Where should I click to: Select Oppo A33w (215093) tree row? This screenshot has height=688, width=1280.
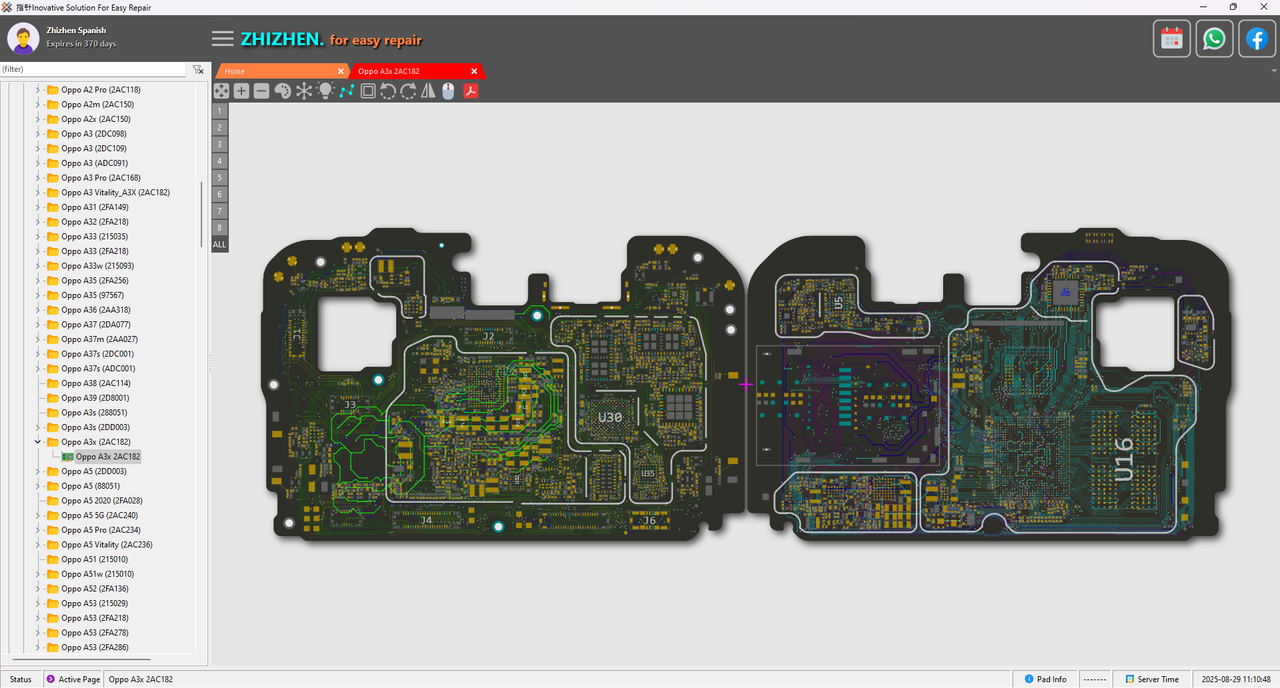tap(97, 266)
